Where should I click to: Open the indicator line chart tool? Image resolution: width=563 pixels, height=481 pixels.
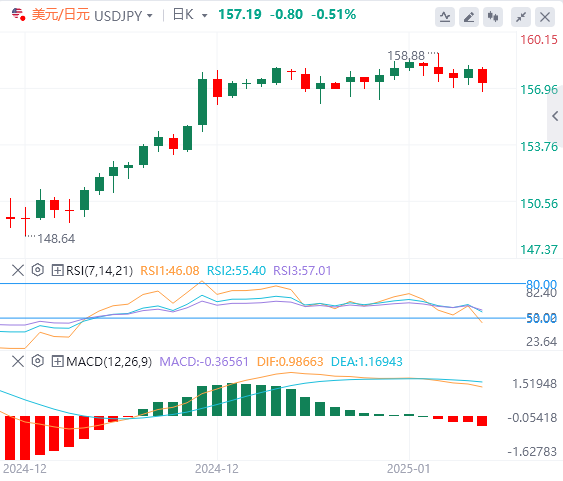445,17
